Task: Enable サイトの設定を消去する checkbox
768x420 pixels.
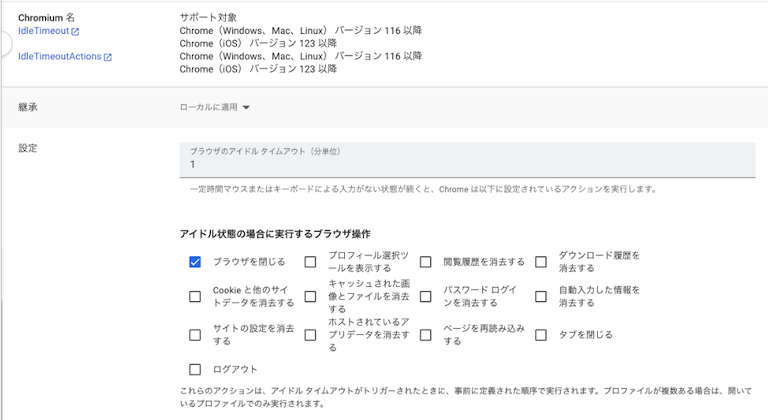Action: pos(195,335)
